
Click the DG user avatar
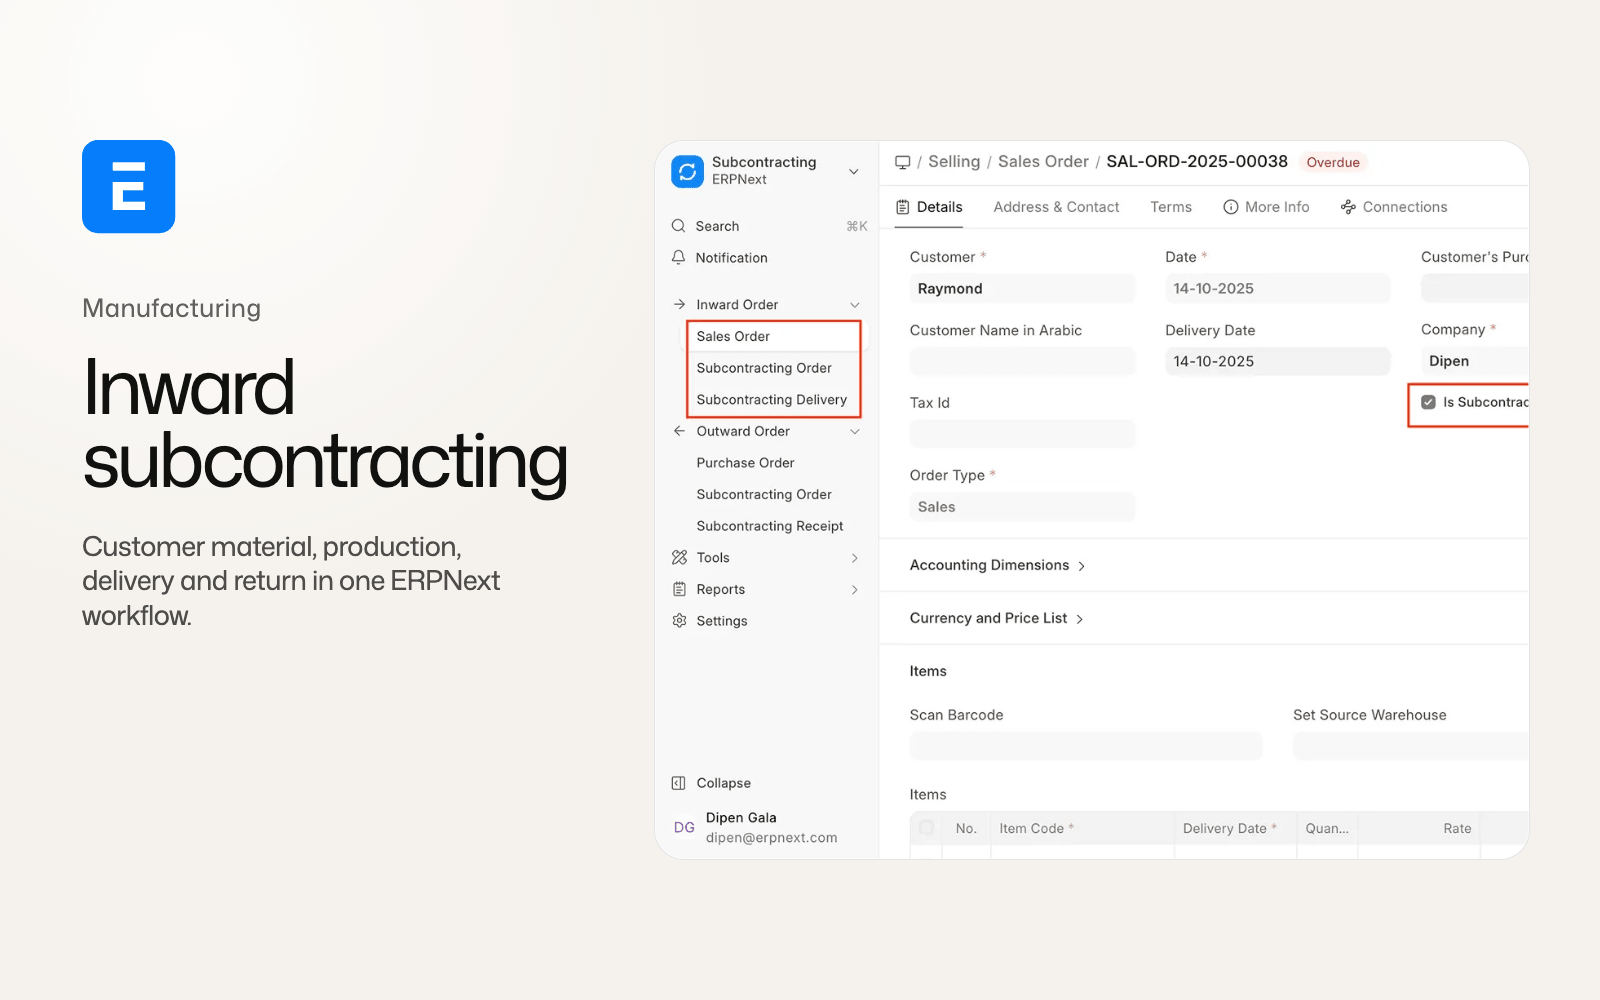coord(684,827)
